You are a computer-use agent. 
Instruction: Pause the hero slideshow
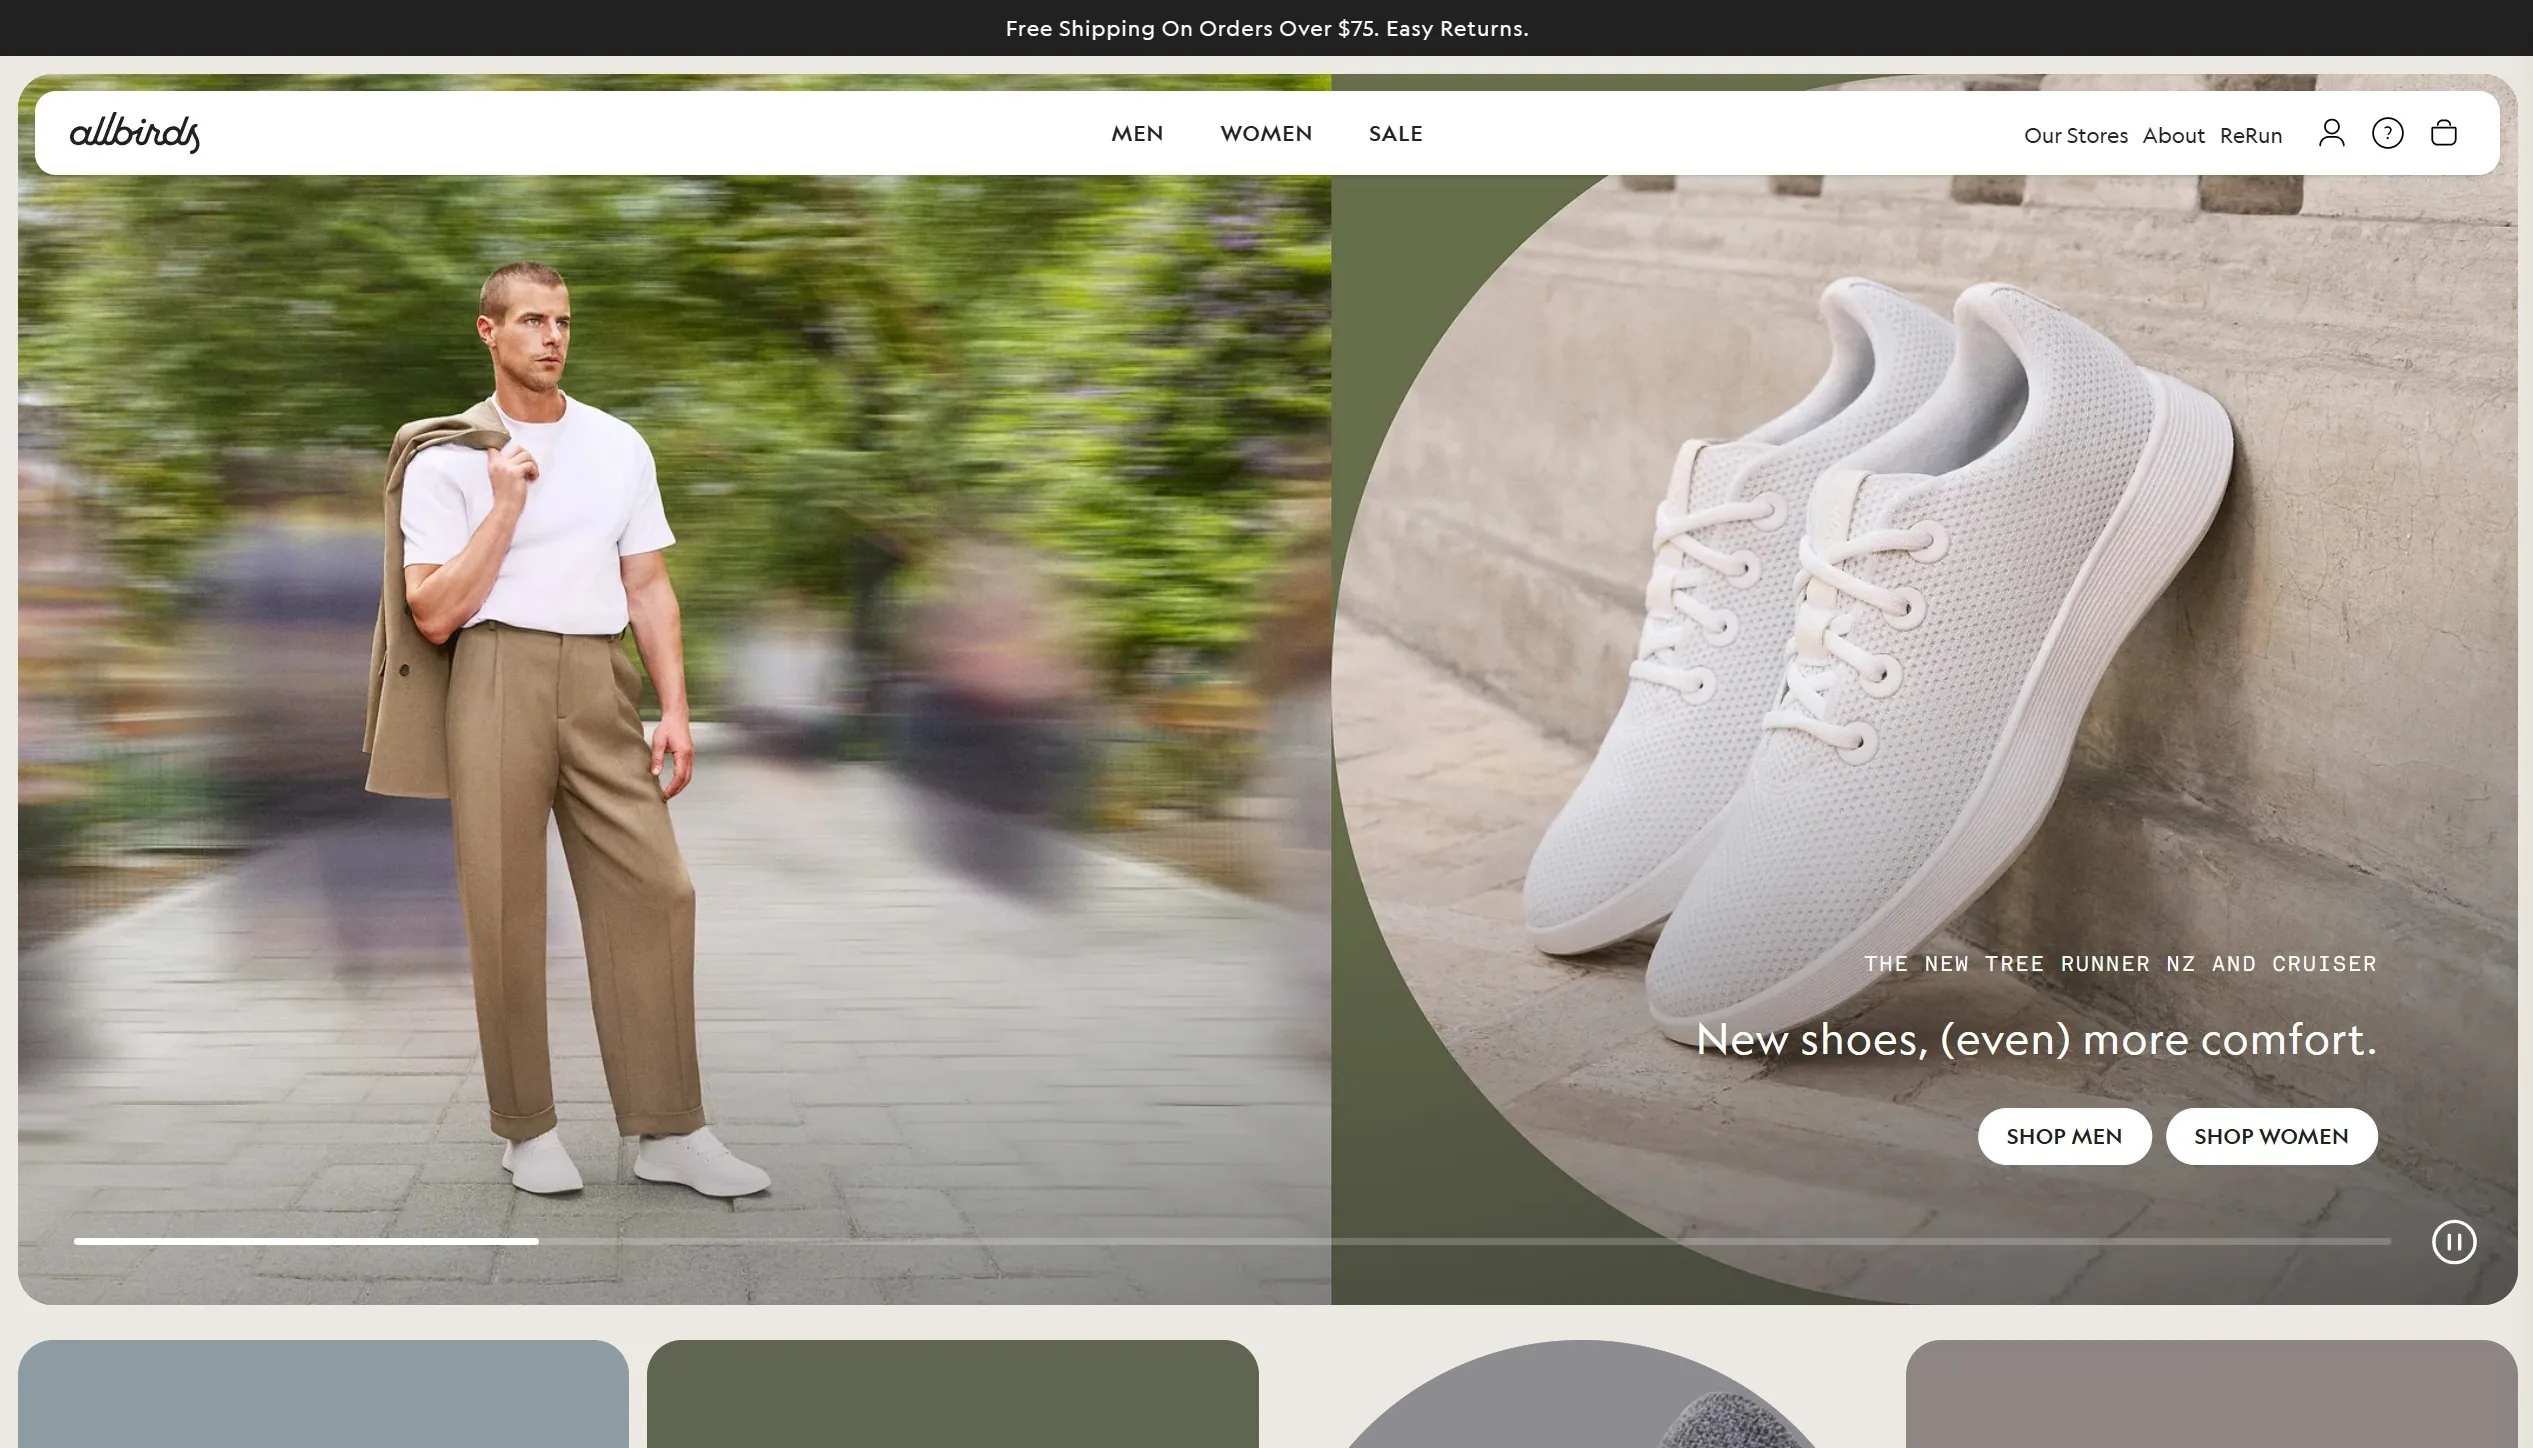[x=2453, y=1242]
